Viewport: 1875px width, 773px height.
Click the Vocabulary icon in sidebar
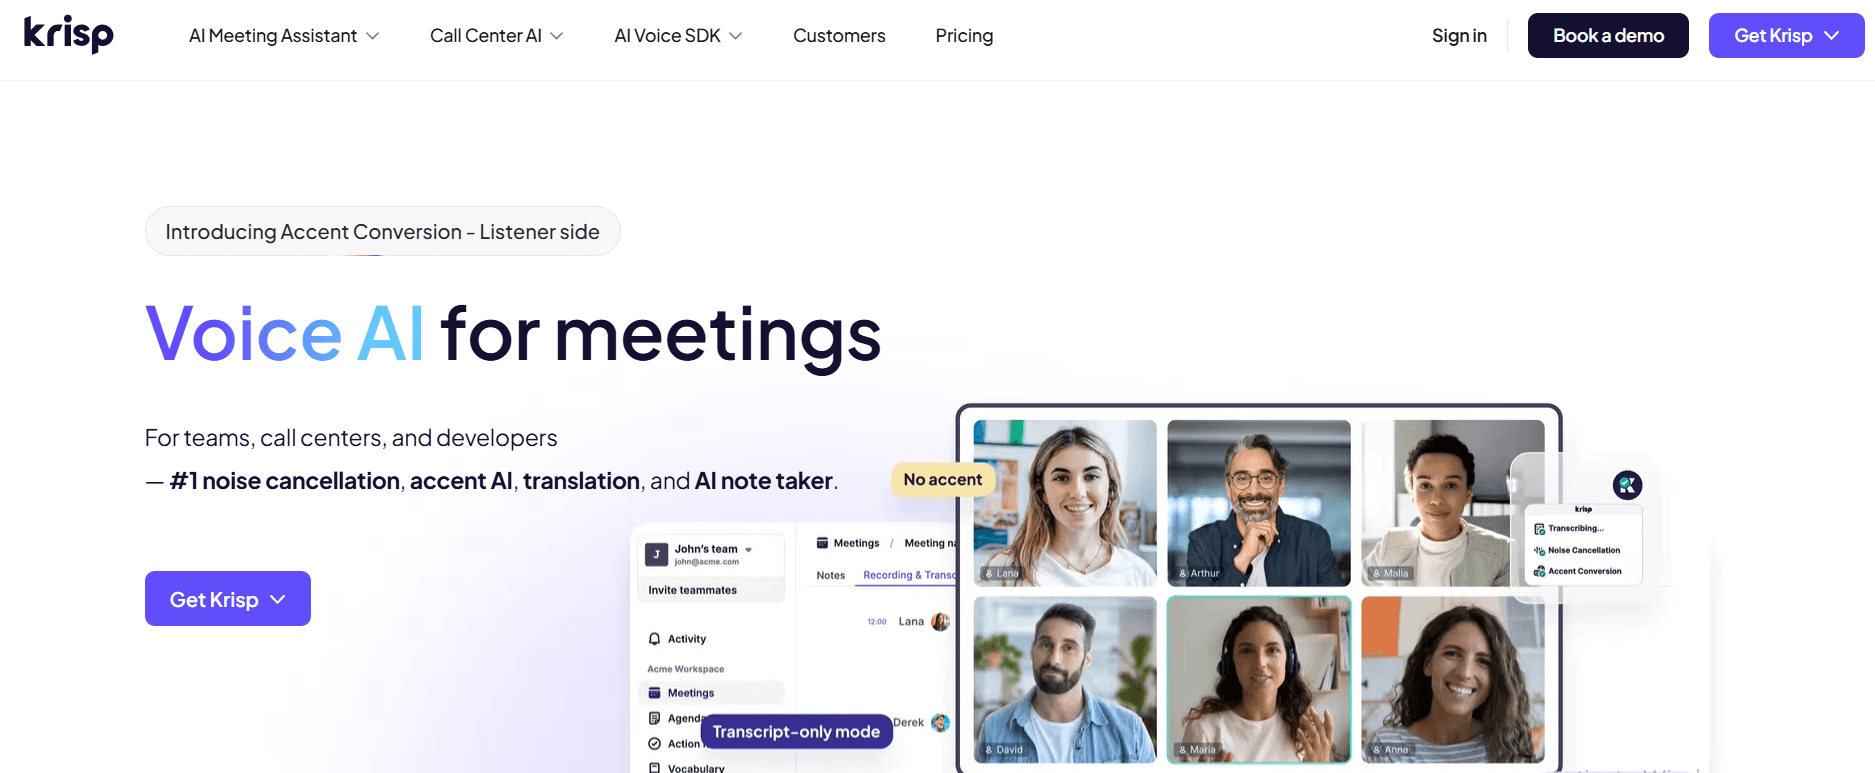point(654,768)
